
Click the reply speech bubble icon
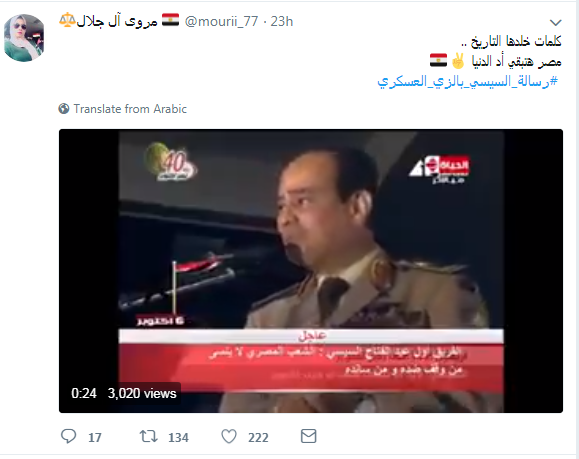(x=68, y=436)
